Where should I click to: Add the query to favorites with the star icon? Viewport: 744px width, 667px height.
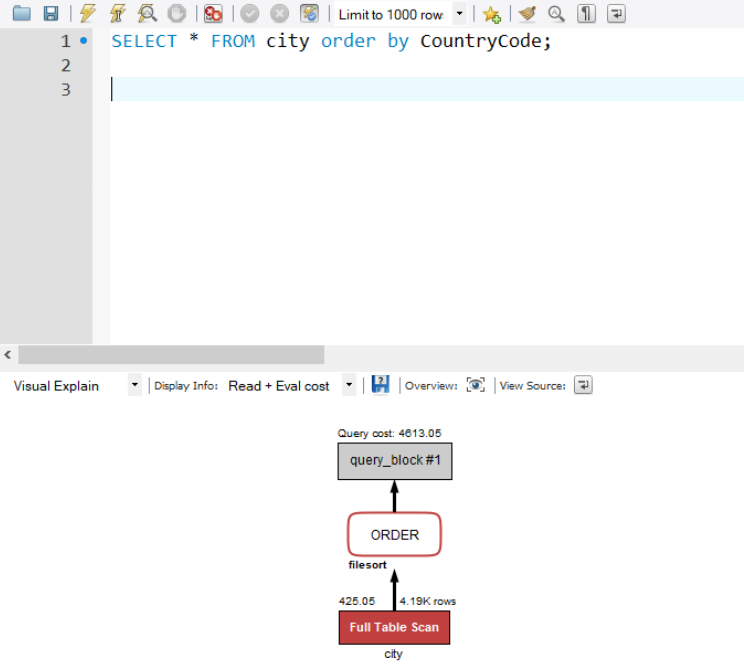[x=491, y=14]
